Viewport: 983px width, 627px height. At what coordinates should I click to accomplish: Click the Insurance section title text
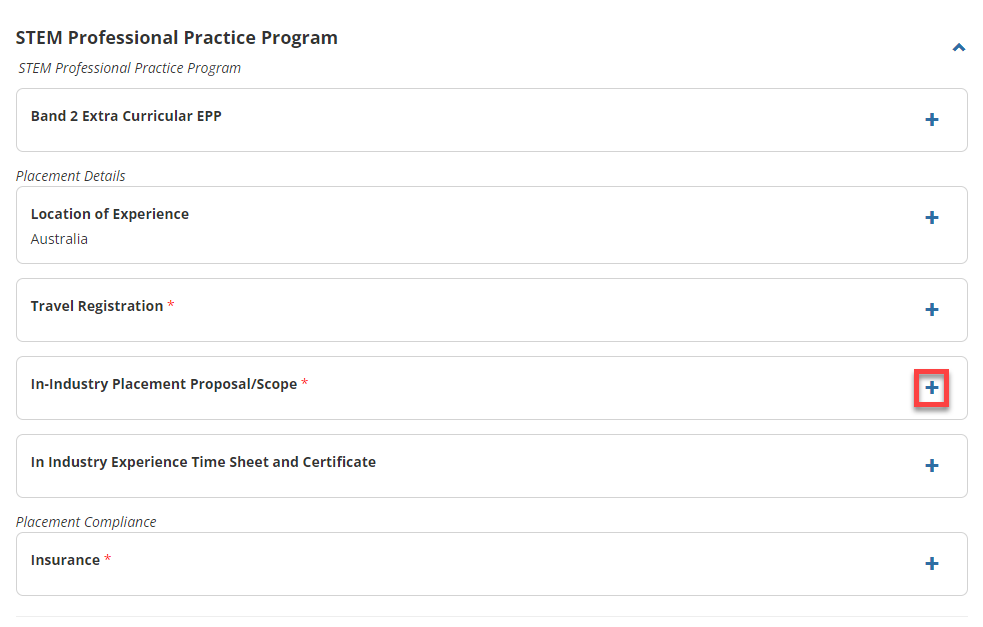pos(63,560)
